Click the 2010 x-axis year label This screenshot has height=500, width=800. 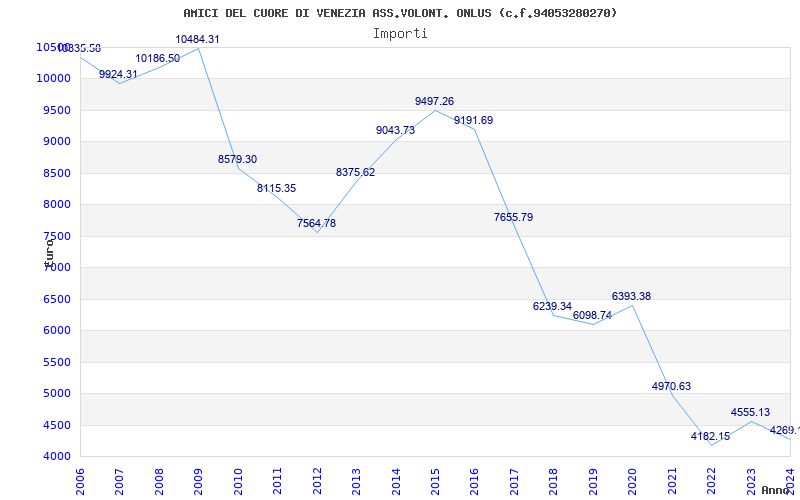[x=238, y=481]
